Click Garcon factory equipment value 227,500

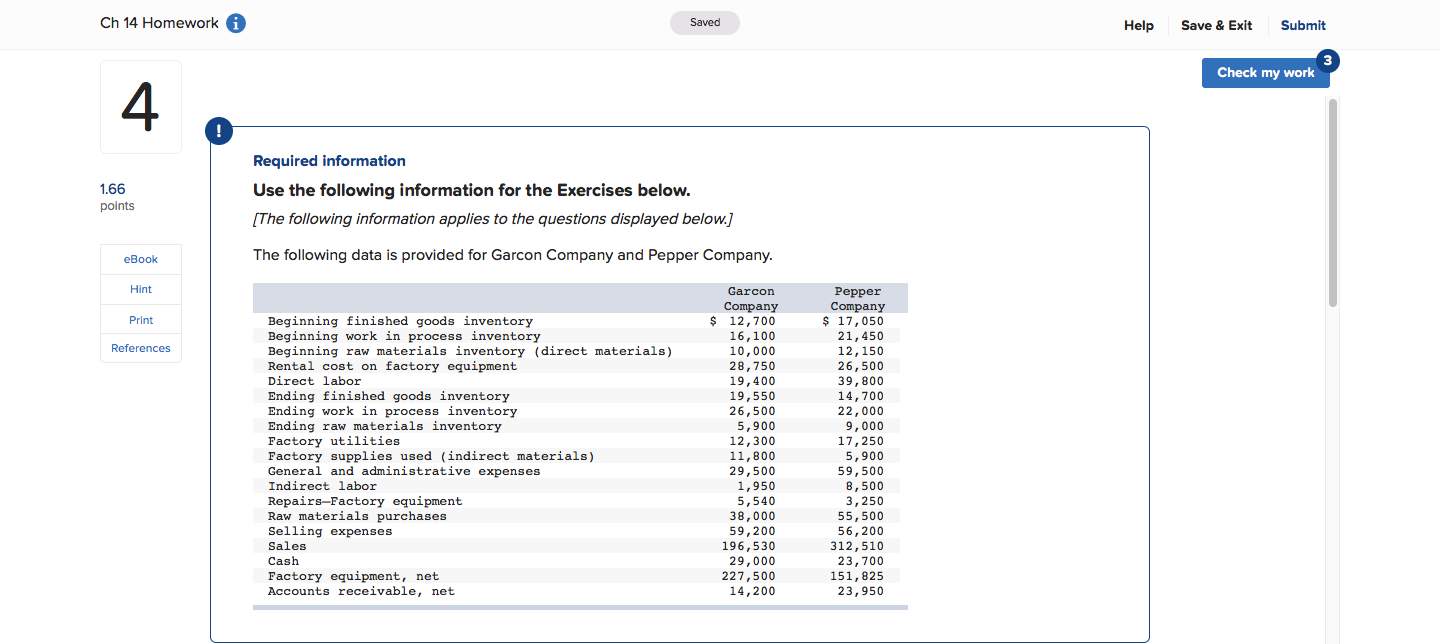pos(748,576)
